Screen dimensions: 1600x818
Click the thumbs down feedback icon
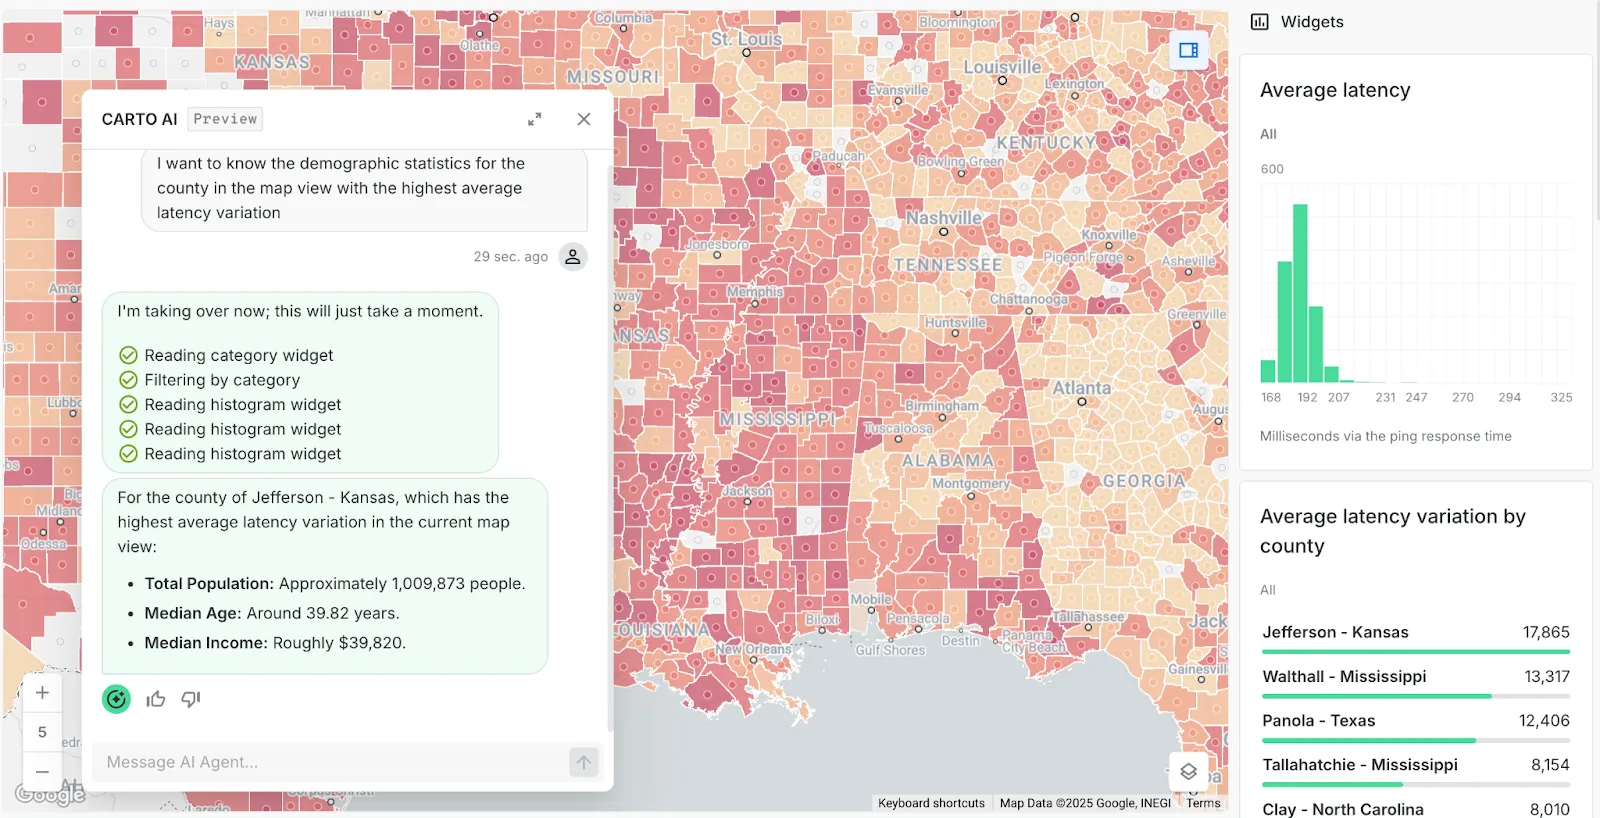pos(191,699)
